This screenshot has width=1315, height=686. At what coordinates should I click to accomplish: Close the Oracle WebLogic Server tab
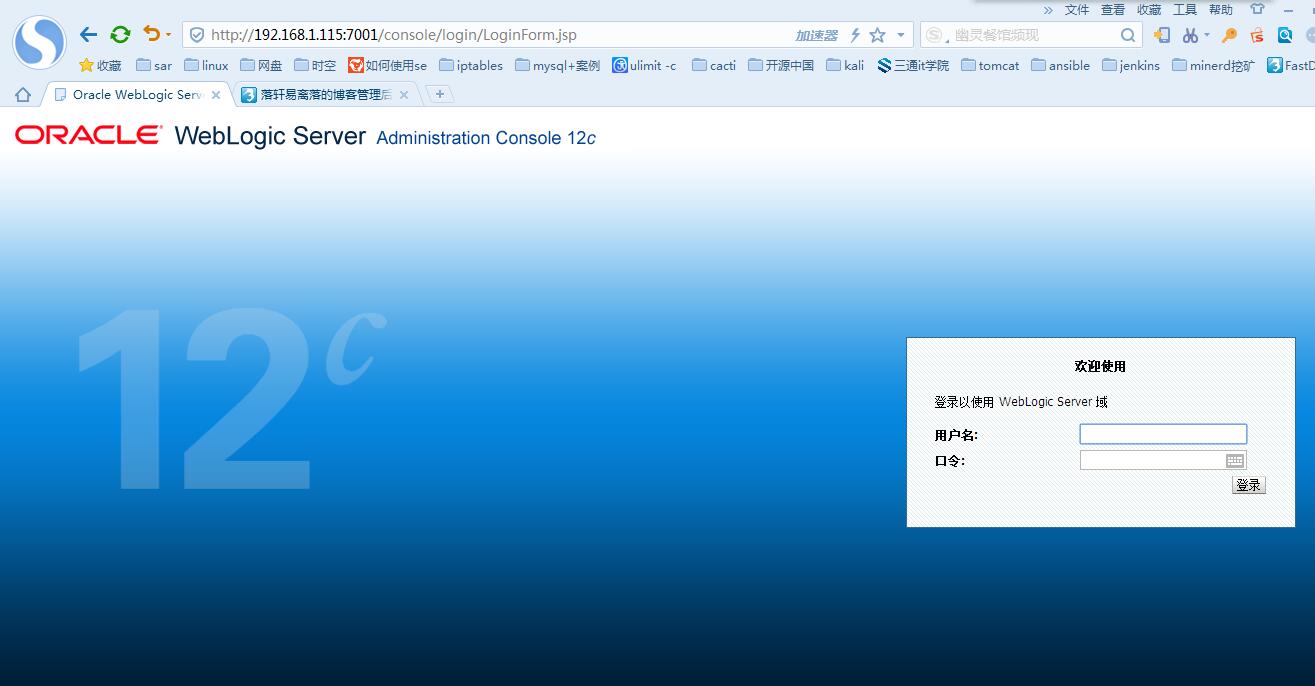[x=216, y=95]
